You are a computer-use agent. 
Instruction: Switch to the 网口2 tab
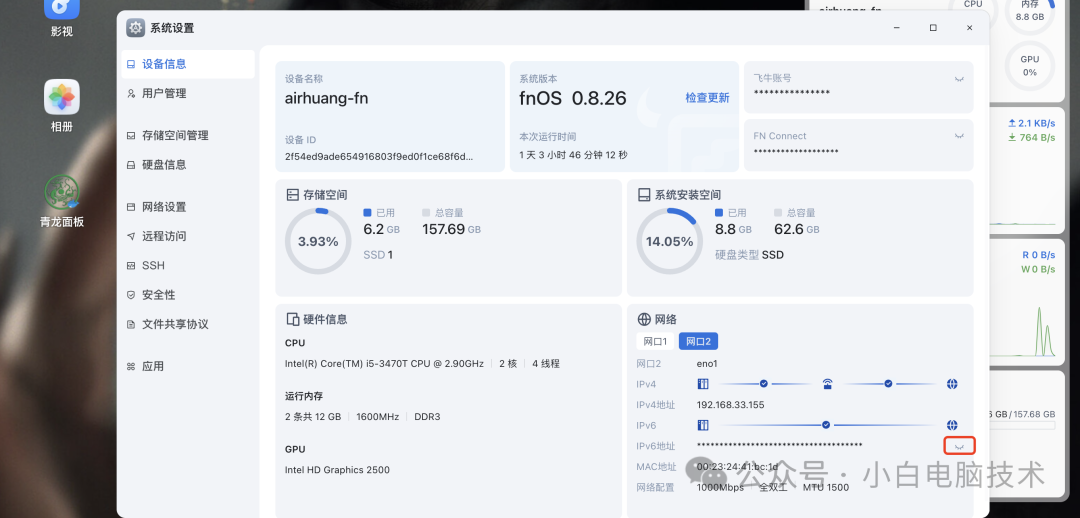[698, 341]
